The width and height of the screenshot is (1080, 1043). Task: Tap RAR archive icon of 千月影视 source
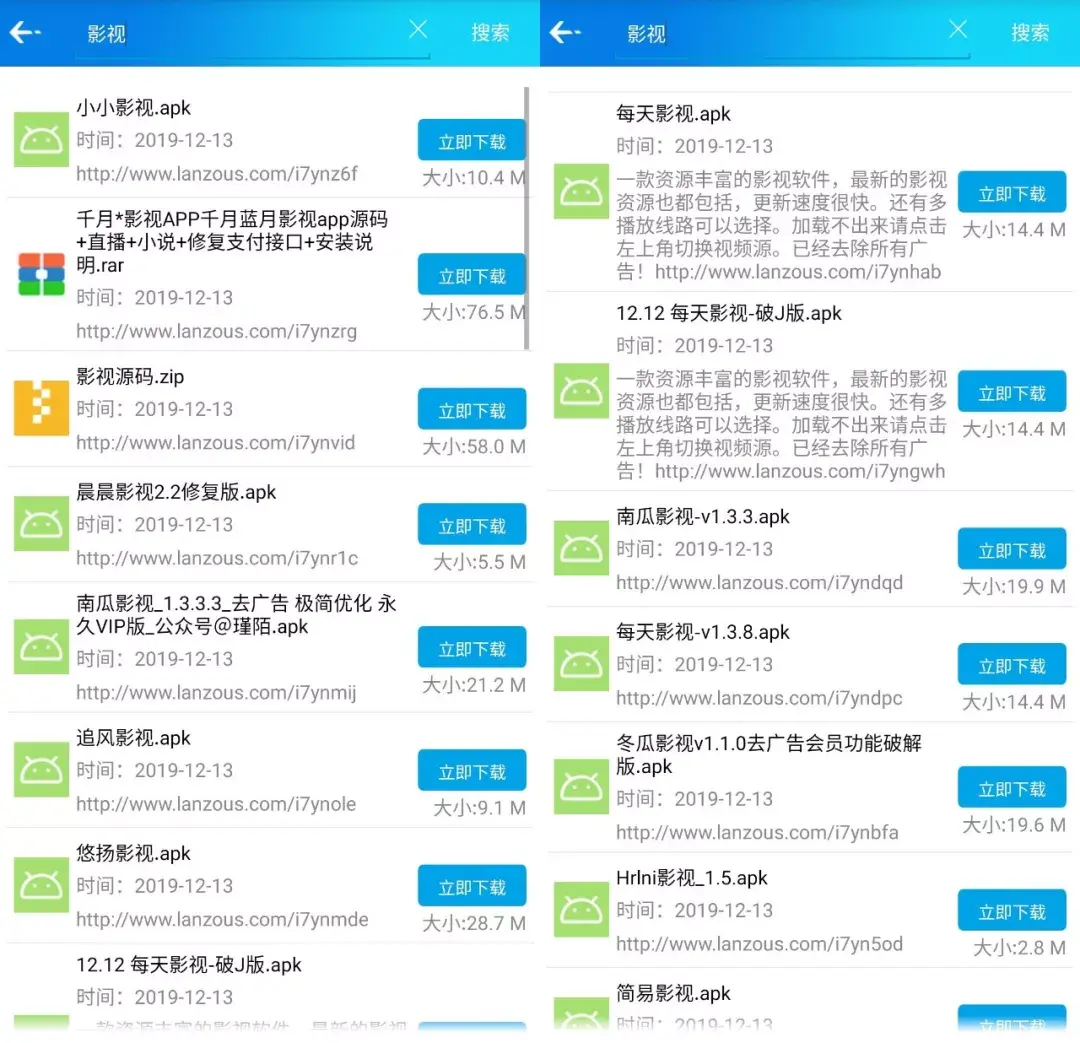[x=41, y=274]
